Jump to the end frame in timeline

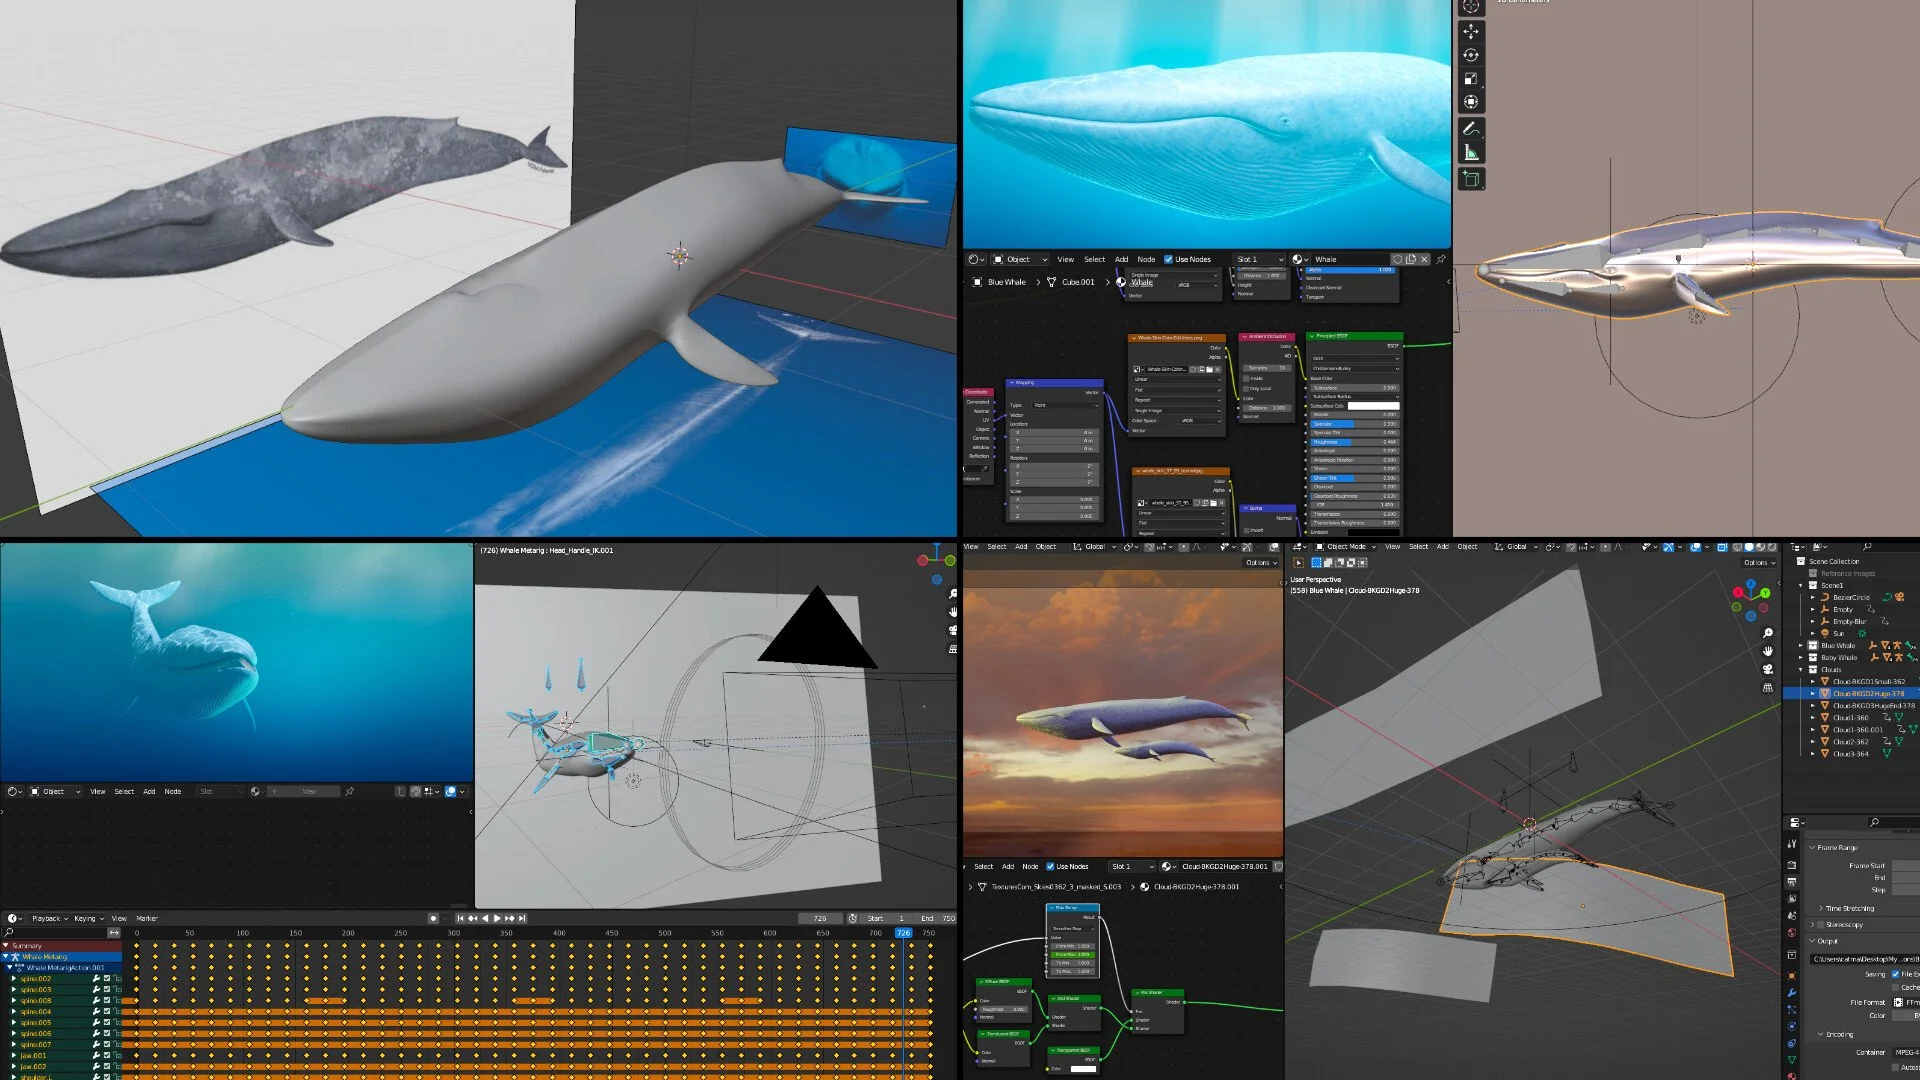coord(522,918)
